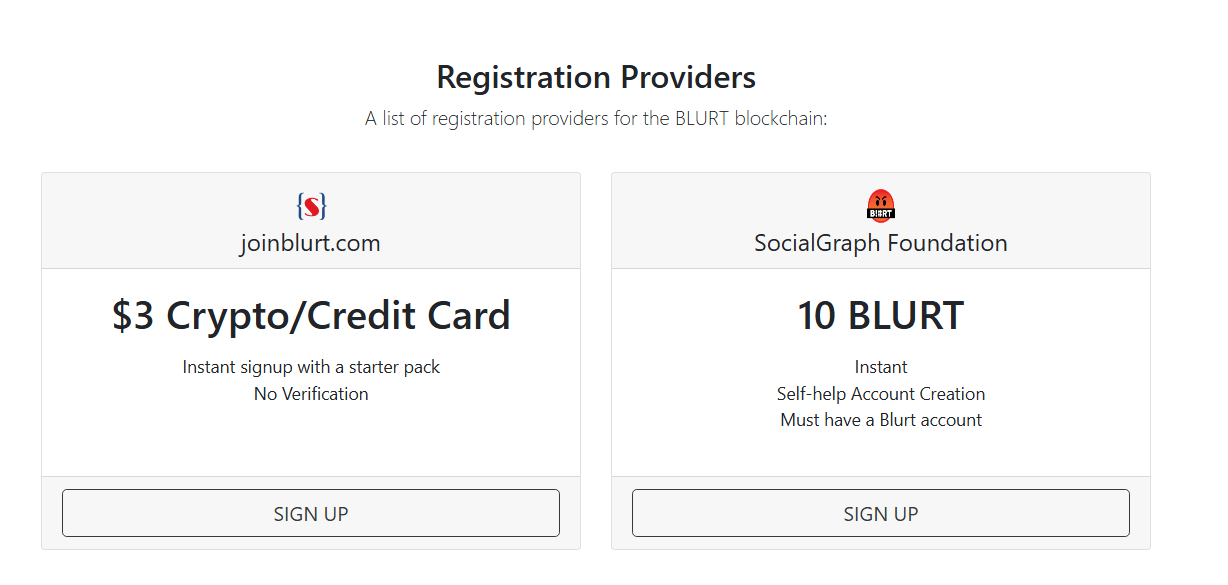Screen dimensions: 1228x585
Task: Click the word BLURT in the subtitle
Action: click(x=700, y=119)
